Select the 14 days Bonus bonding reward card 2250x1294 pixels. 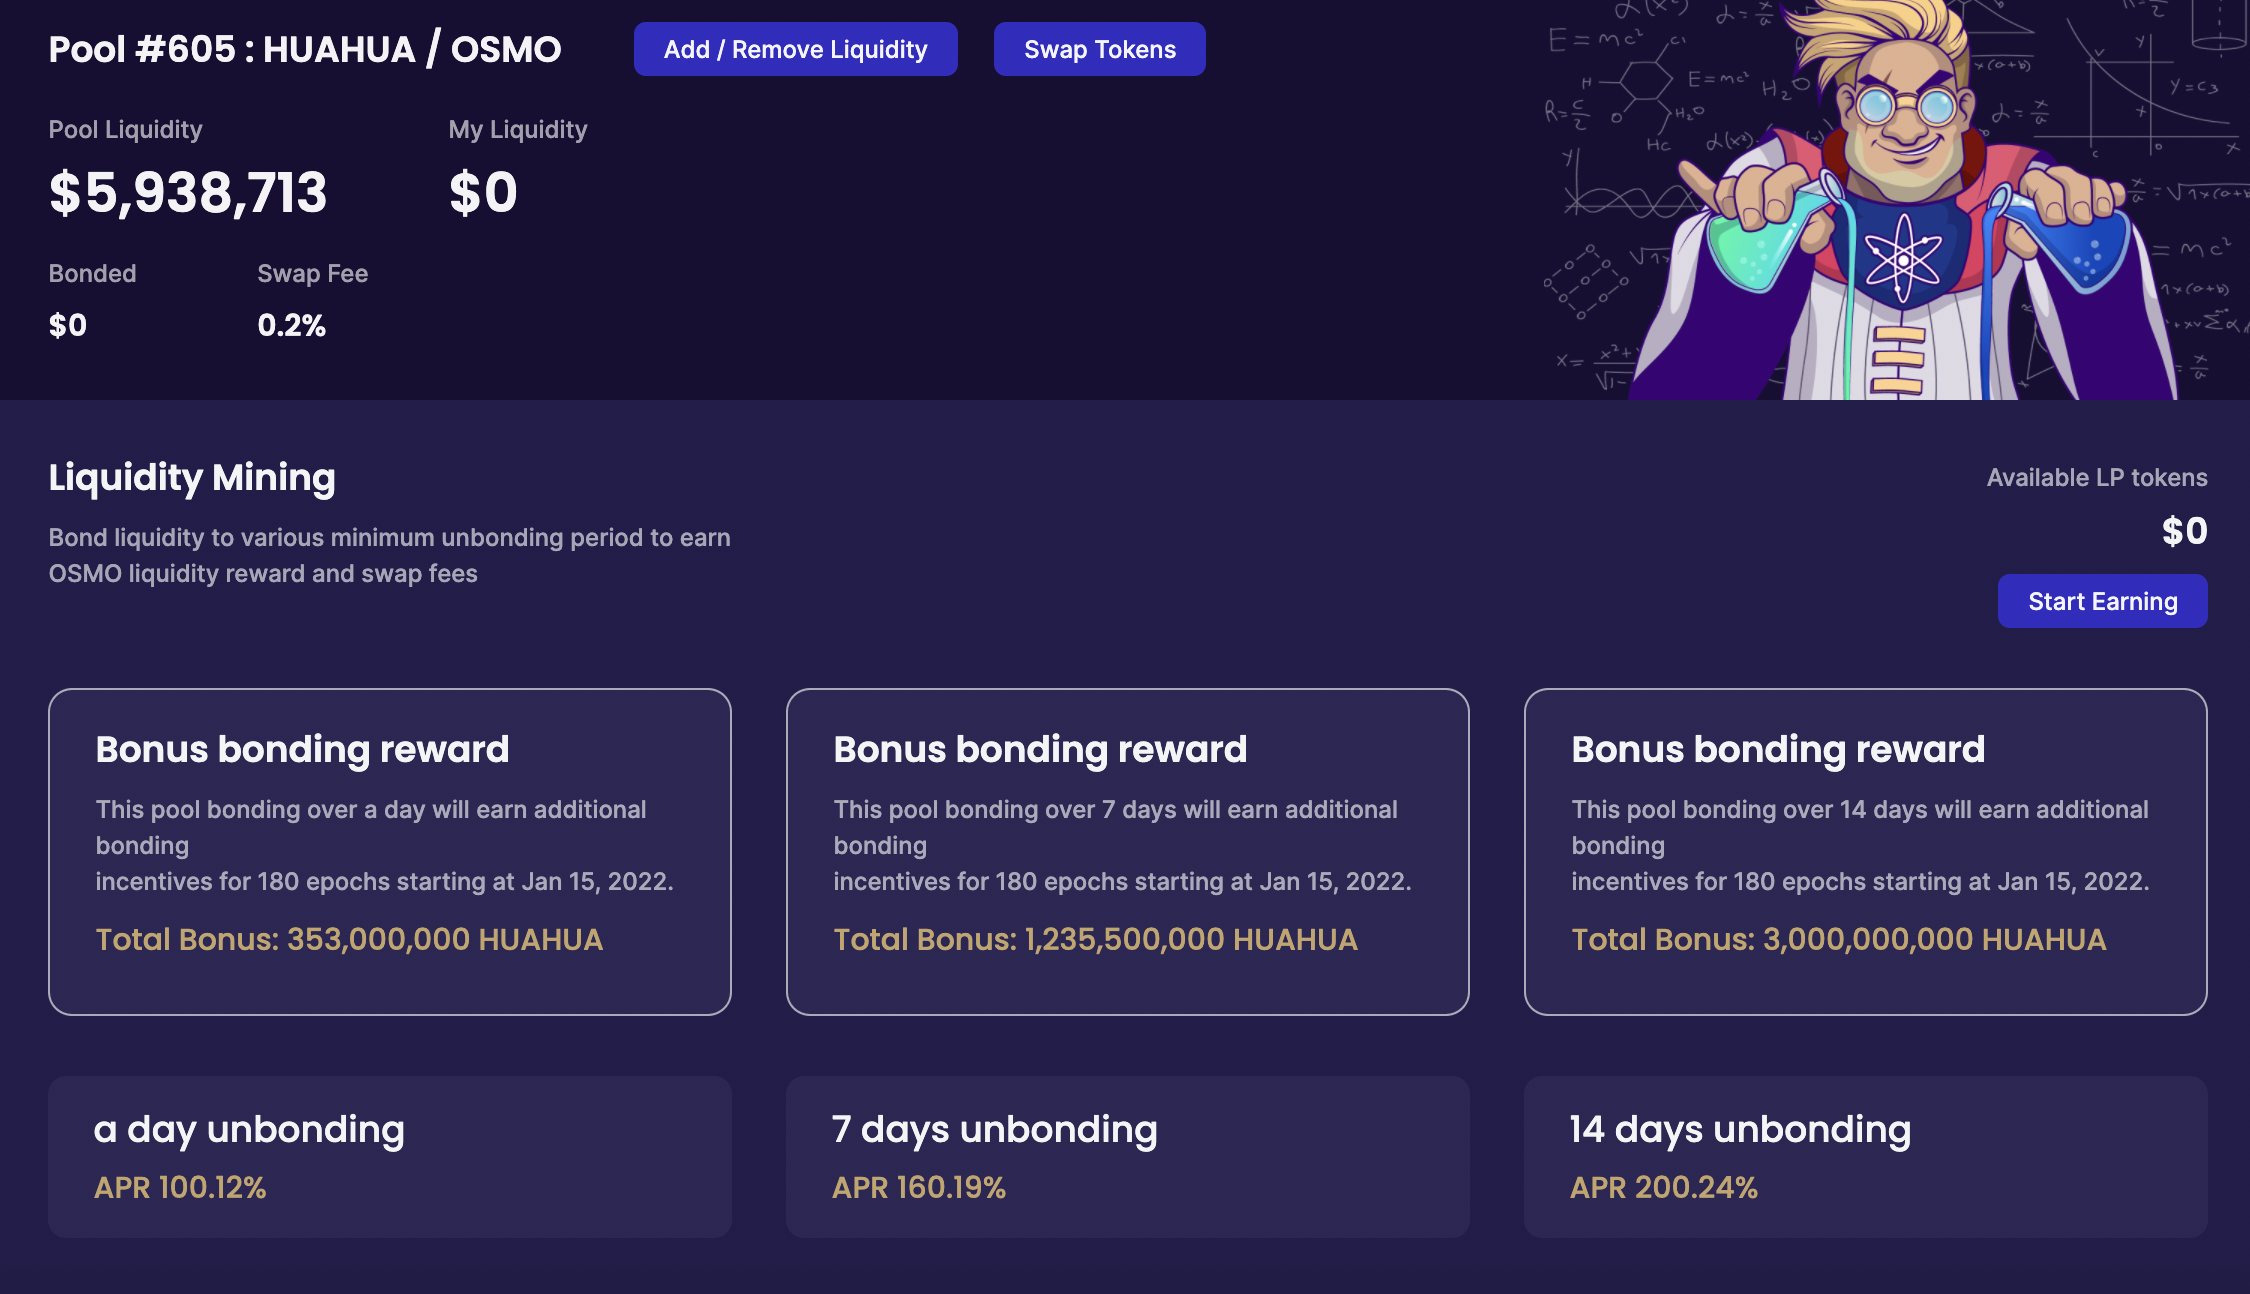pyautogui.click(x=1865, y=851)
